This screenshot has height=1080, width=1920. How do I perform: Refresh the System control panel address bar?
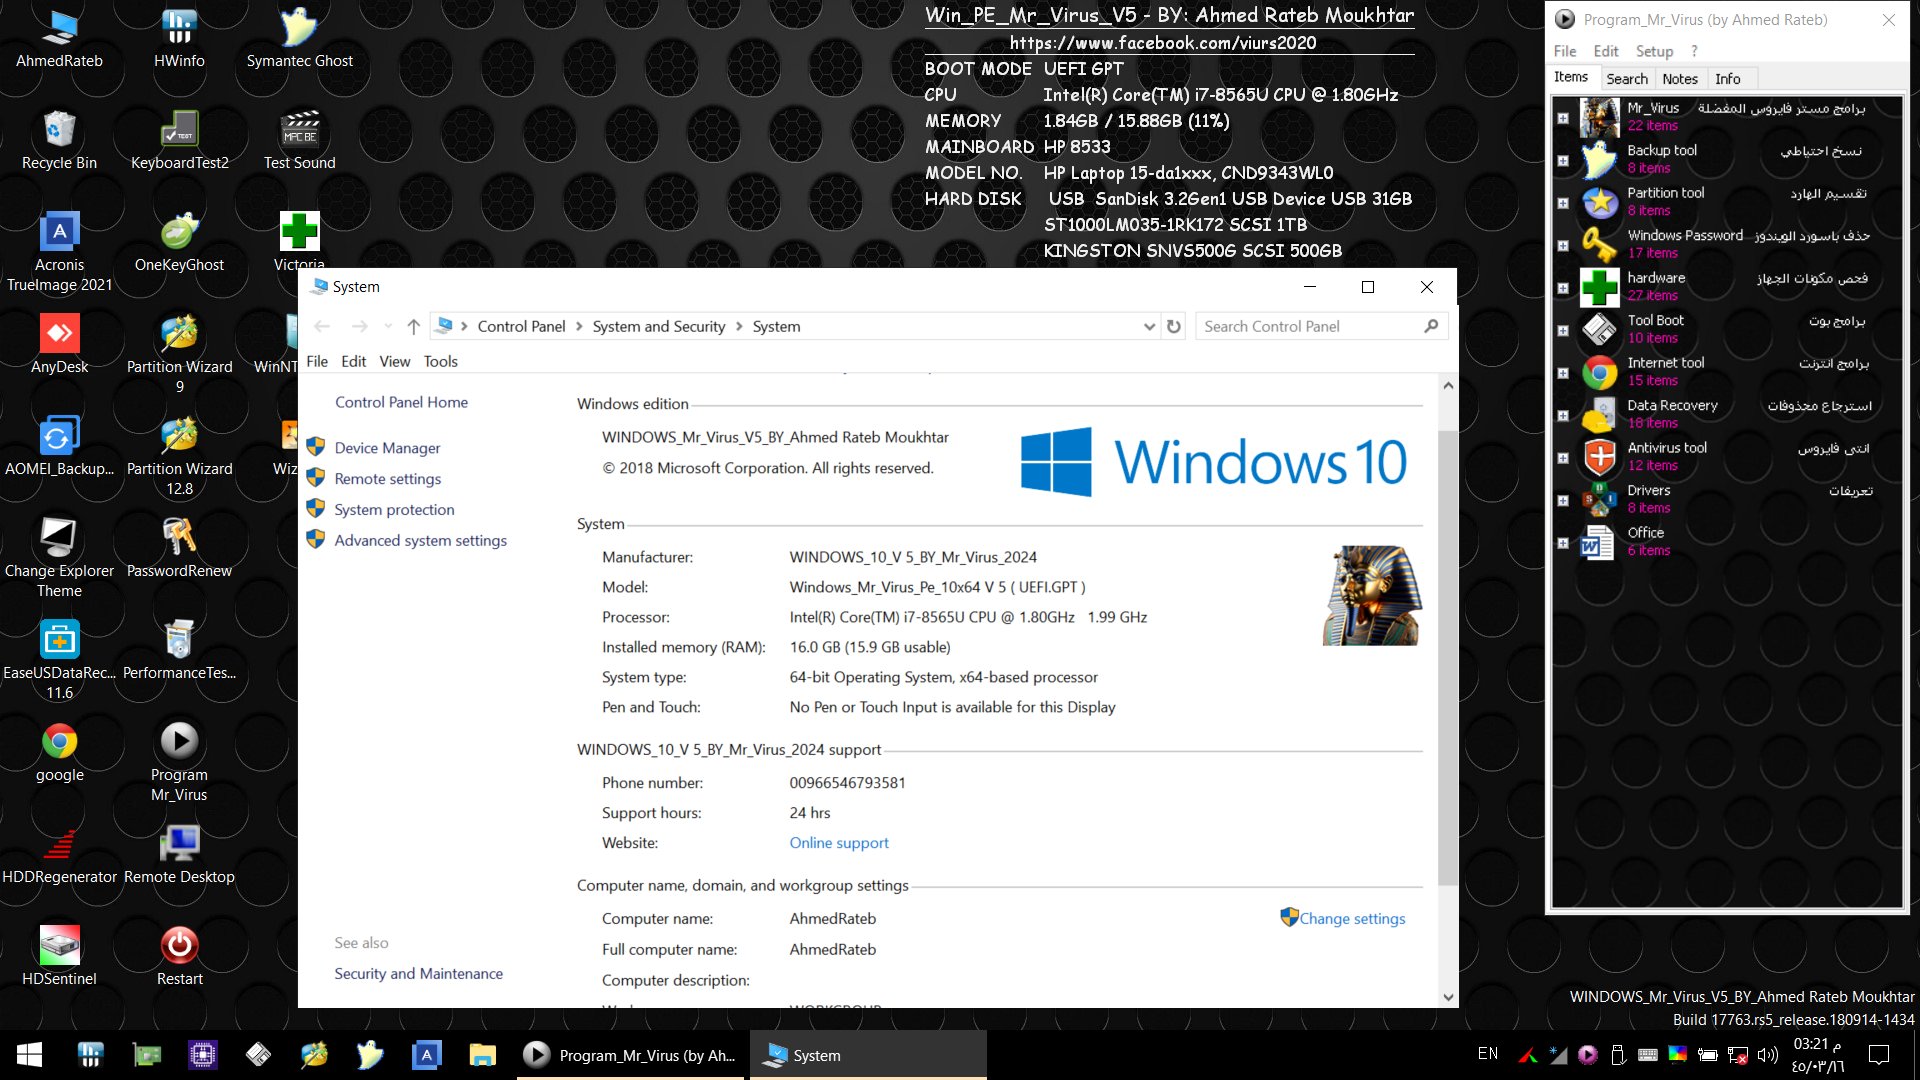point(1174,326)
